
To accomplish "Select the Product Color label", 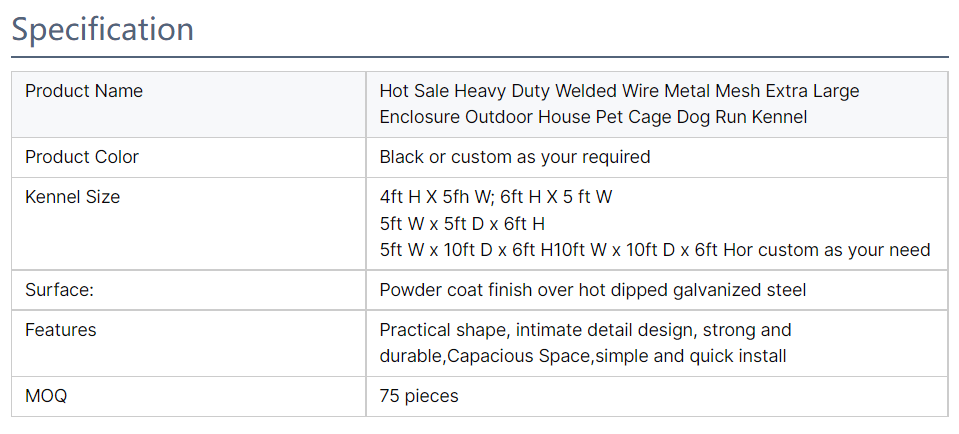I will click(x=82, y=157).
